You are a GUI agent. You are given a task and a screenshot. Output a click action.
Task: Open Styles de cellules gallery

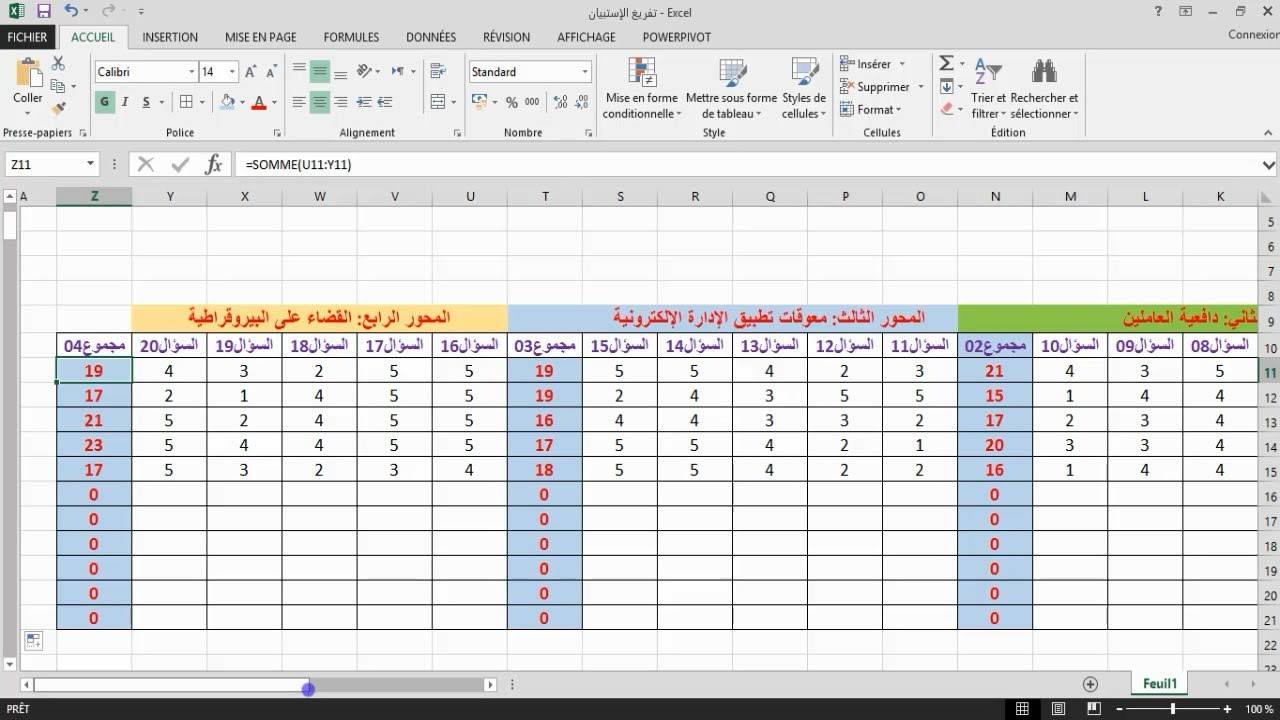pos(804,88)
